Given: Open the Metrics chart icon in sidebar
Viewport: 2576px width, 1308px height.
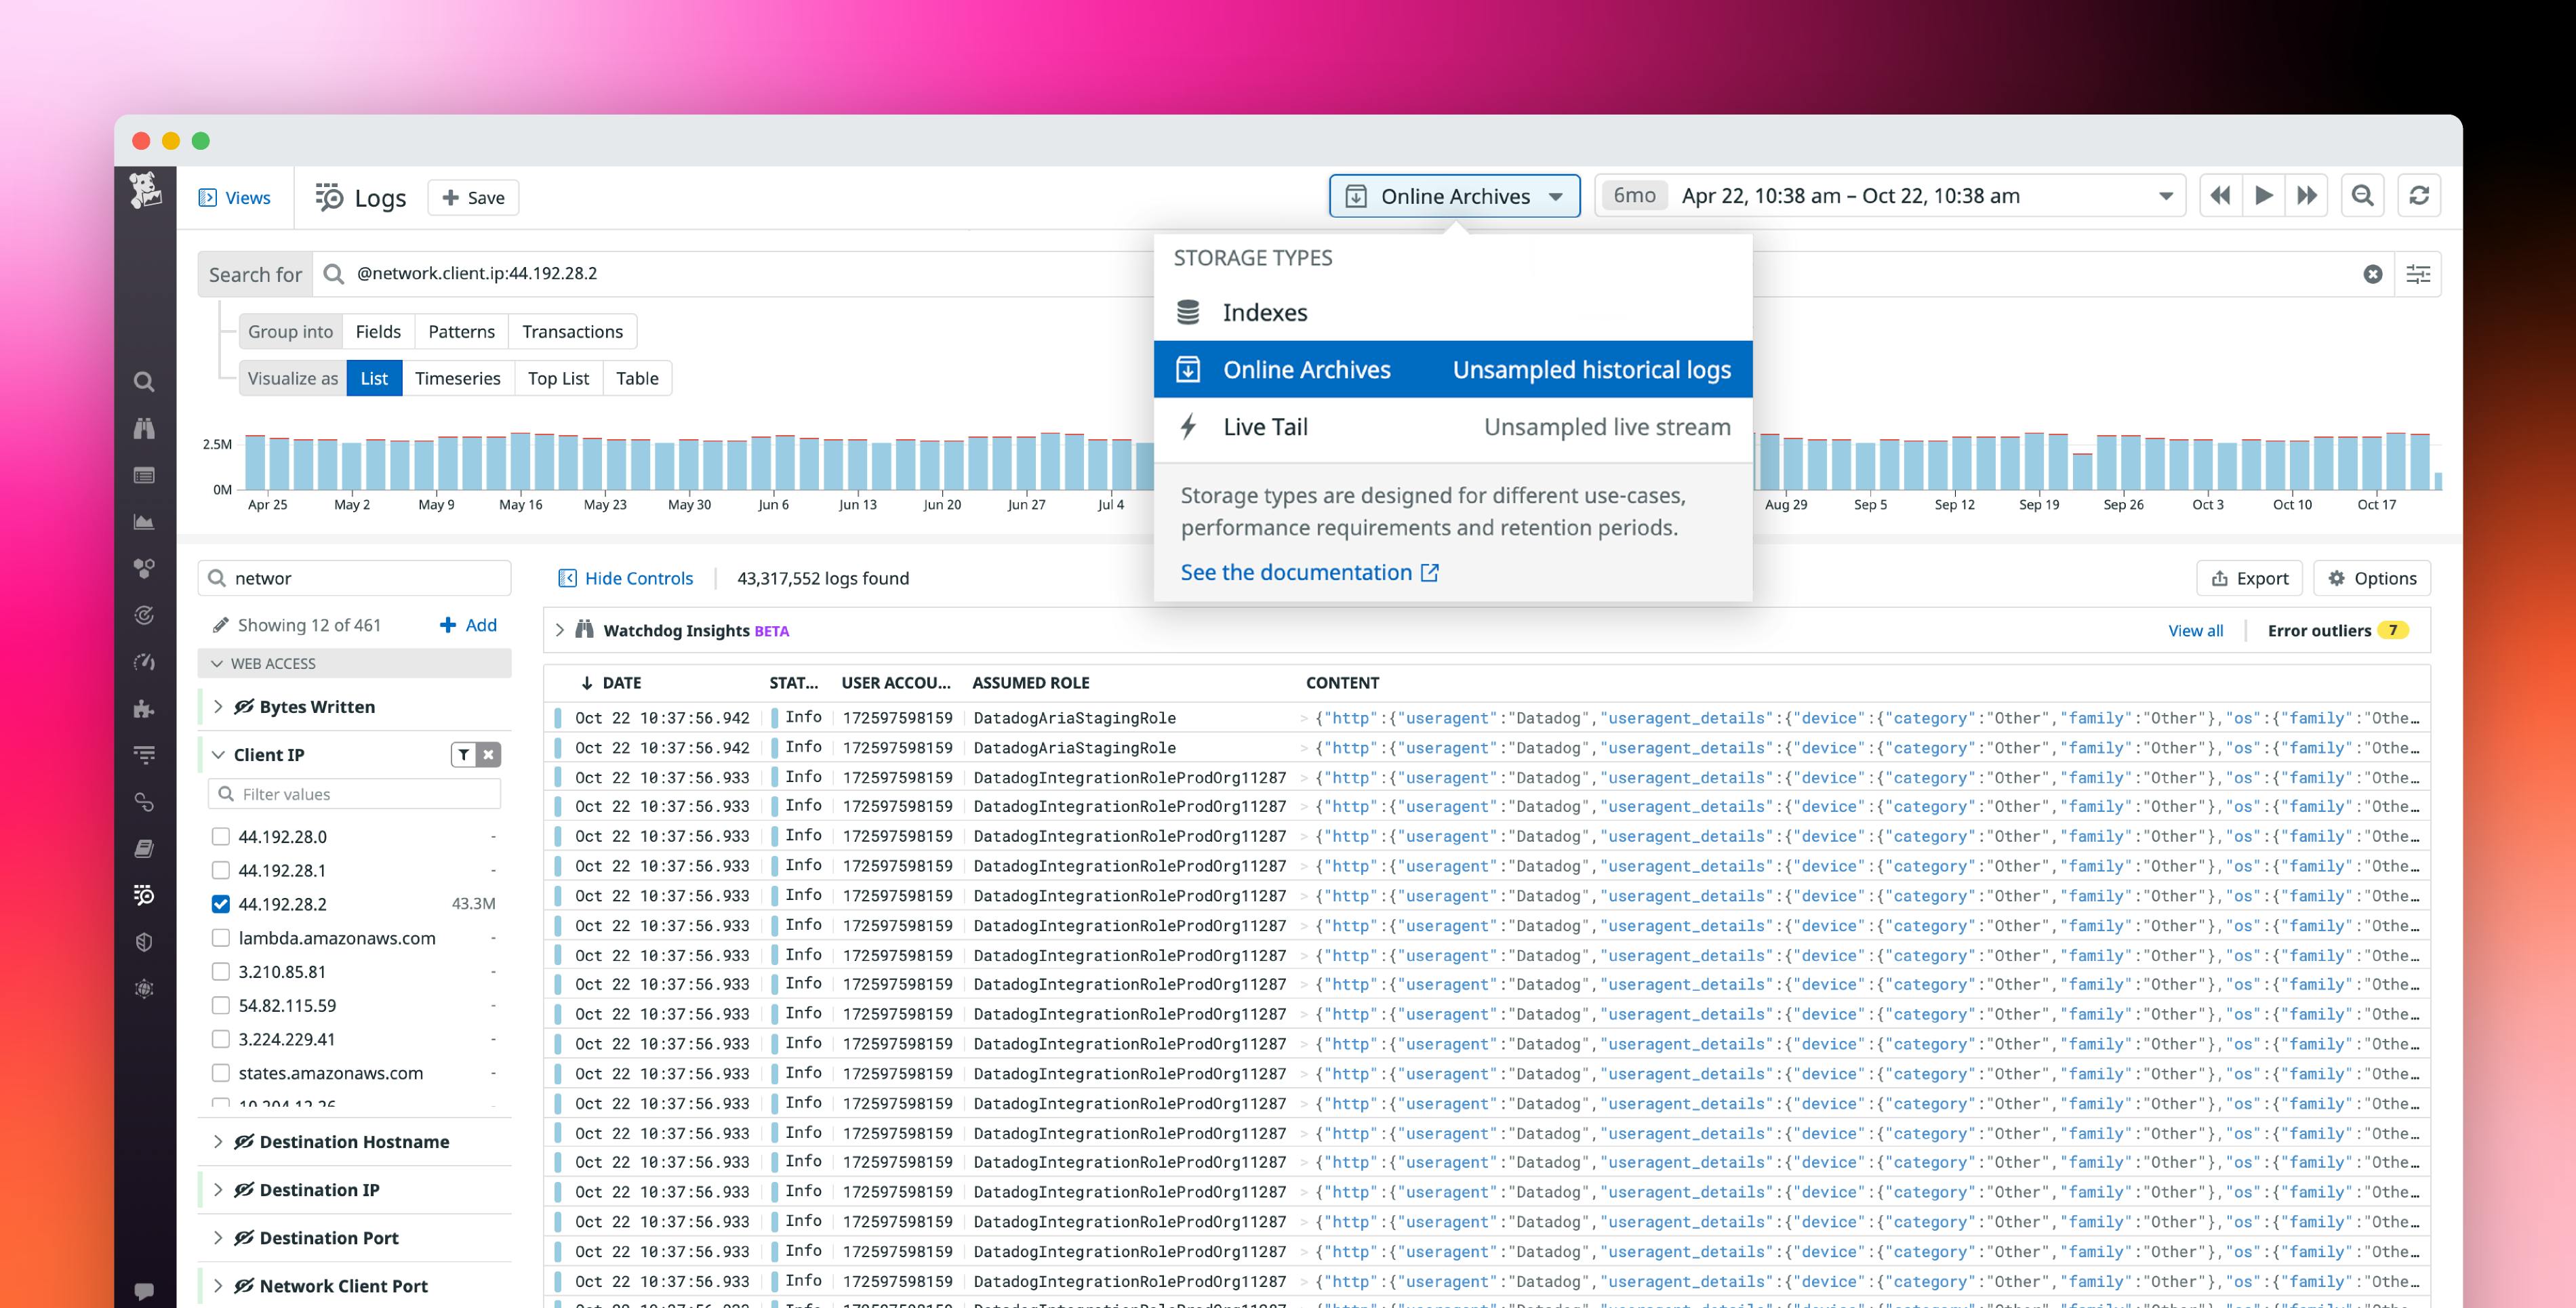Looking at the screenshot, I should (145, 521).
